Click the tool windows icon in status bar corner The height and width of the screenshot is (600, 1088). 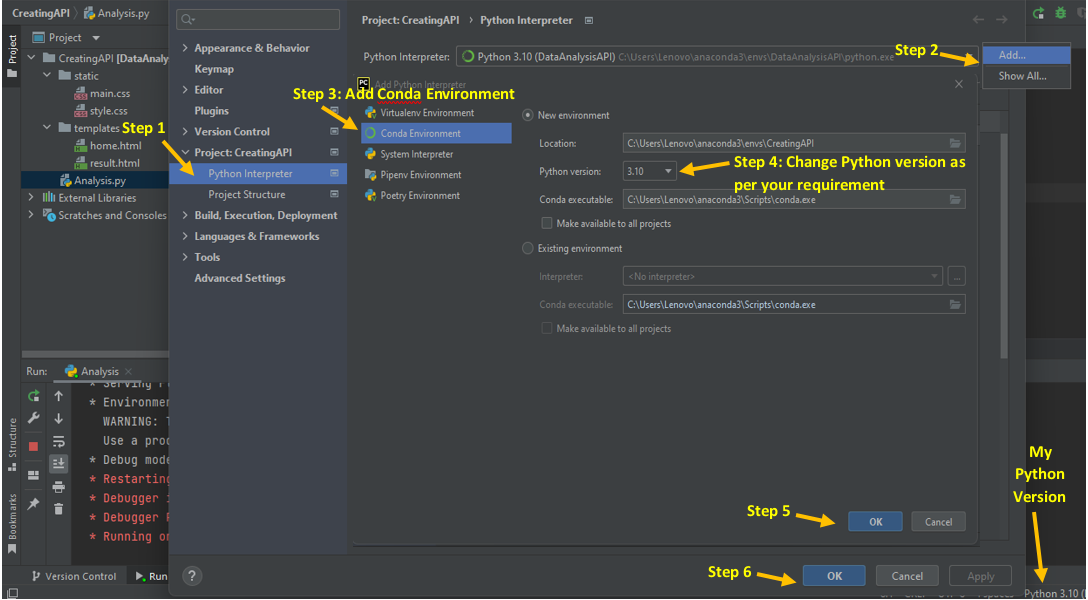click(12, 594)
